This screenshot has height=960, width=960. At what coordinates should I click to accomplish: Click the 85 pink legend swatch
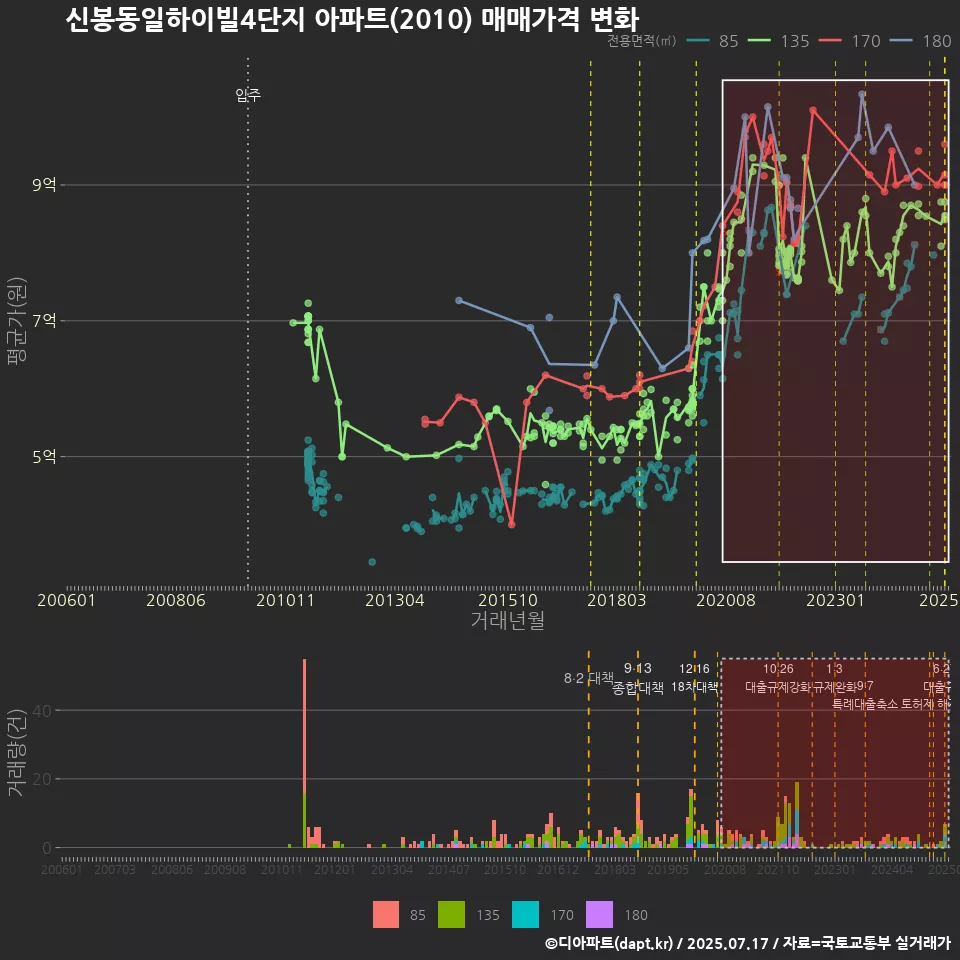coord(386,915)
